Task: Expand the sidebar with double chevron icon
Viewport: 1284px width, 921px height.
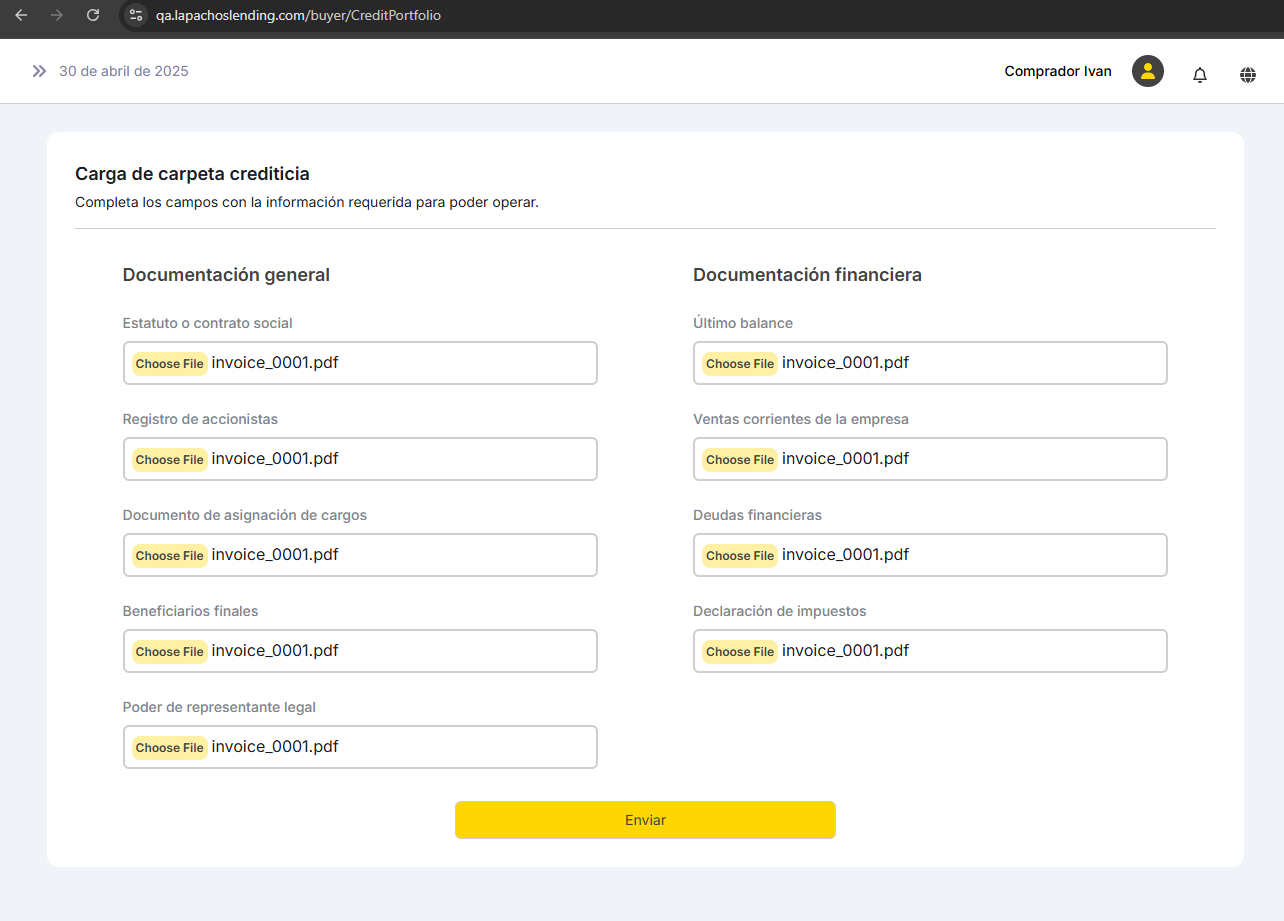Action: tap(39, 71)
